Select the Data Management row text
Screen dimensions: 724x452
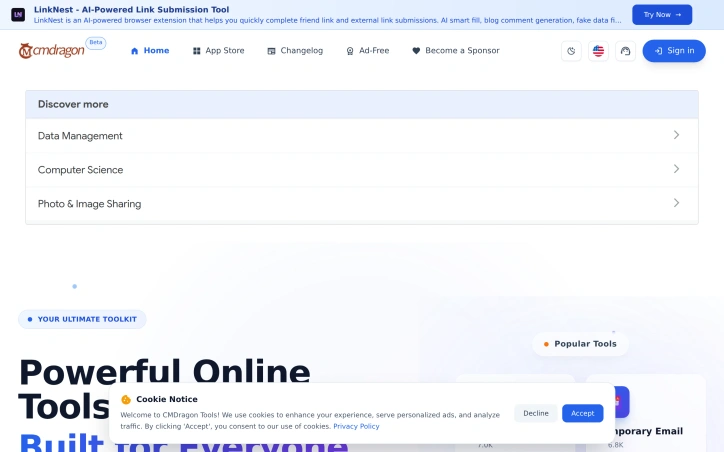tap(80, 136)
